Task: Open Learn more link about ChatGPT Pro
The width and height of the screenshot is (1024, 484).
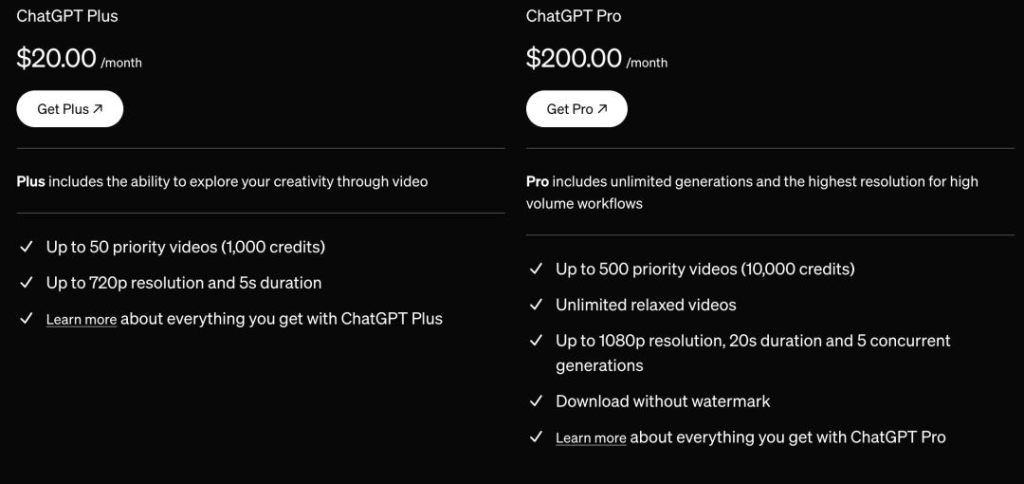Action: point(591,438)
